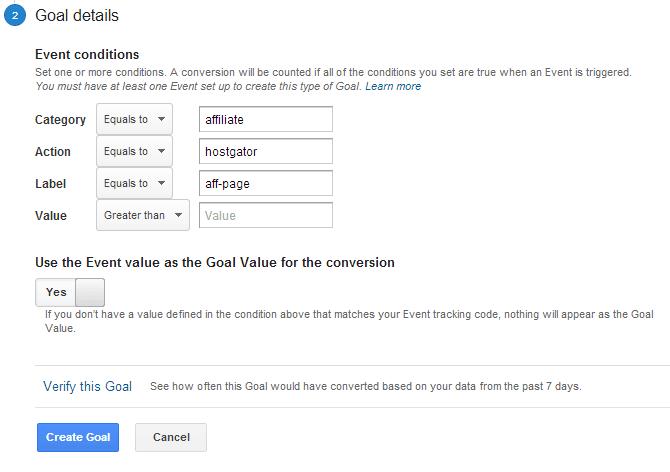
Task: Click the step 2 circle icon
Action: tap(15, 15)
